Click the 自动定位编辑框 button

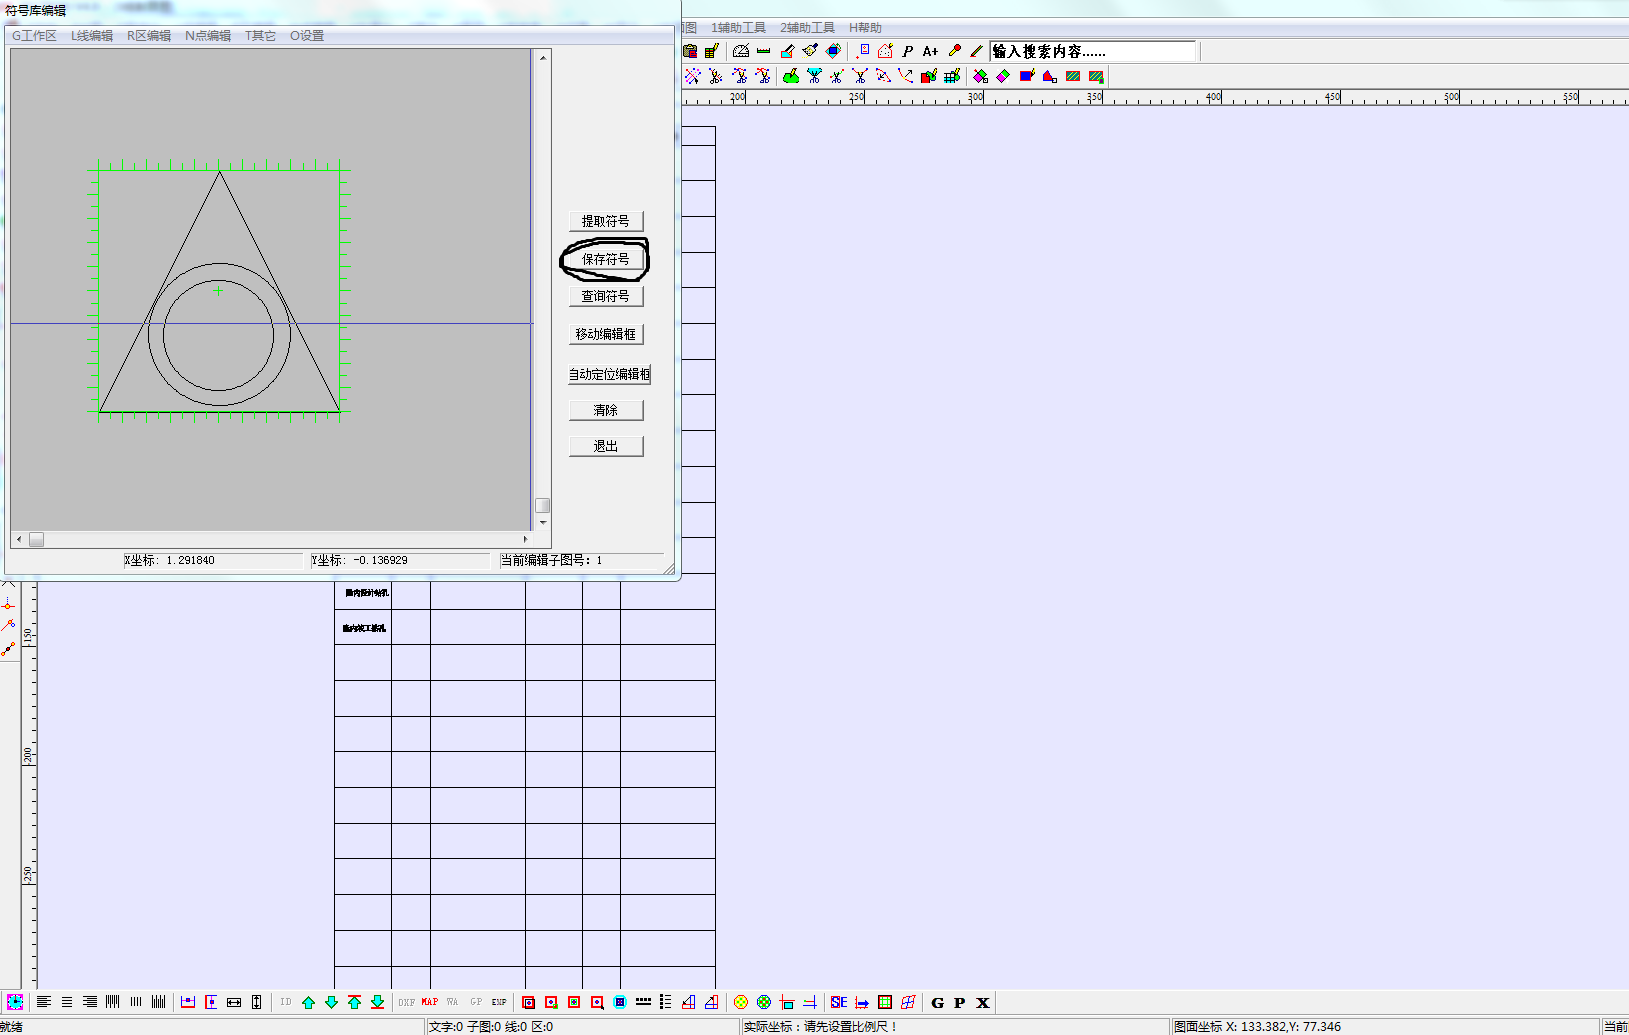[x=610, y=374]
